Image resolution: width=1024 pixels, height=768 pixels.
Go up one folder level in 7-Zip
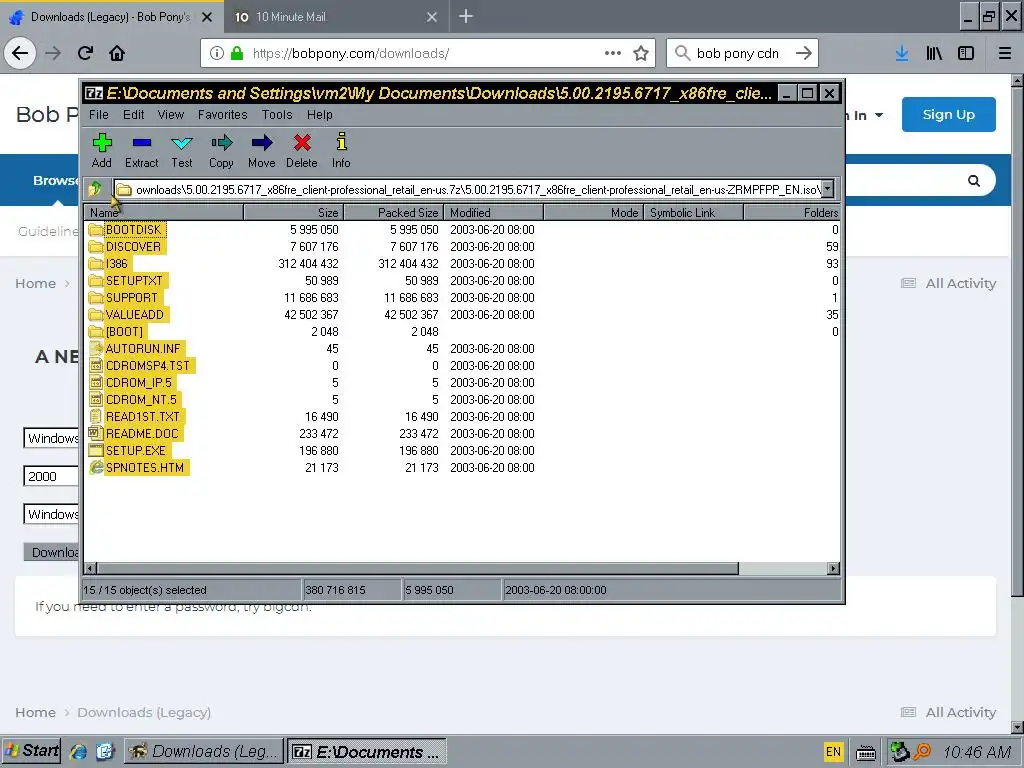(95, 189)
